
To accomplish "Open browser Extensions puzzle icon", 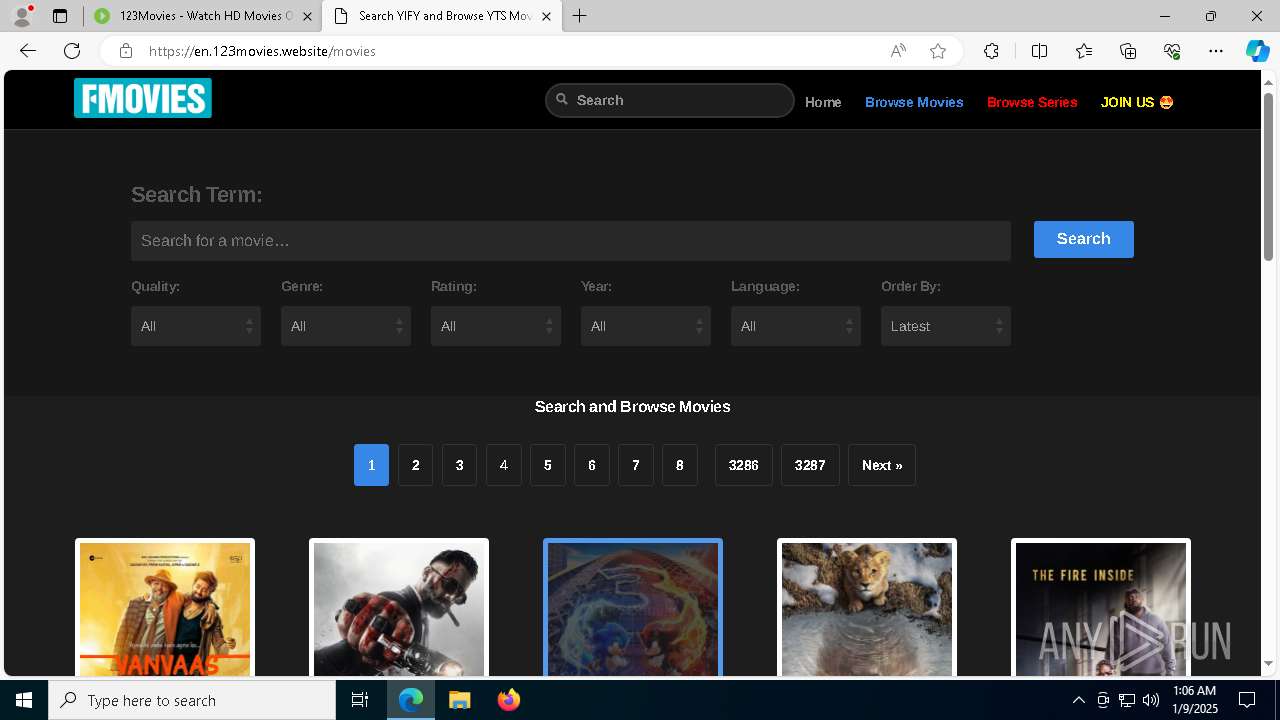I will point(991,51).
